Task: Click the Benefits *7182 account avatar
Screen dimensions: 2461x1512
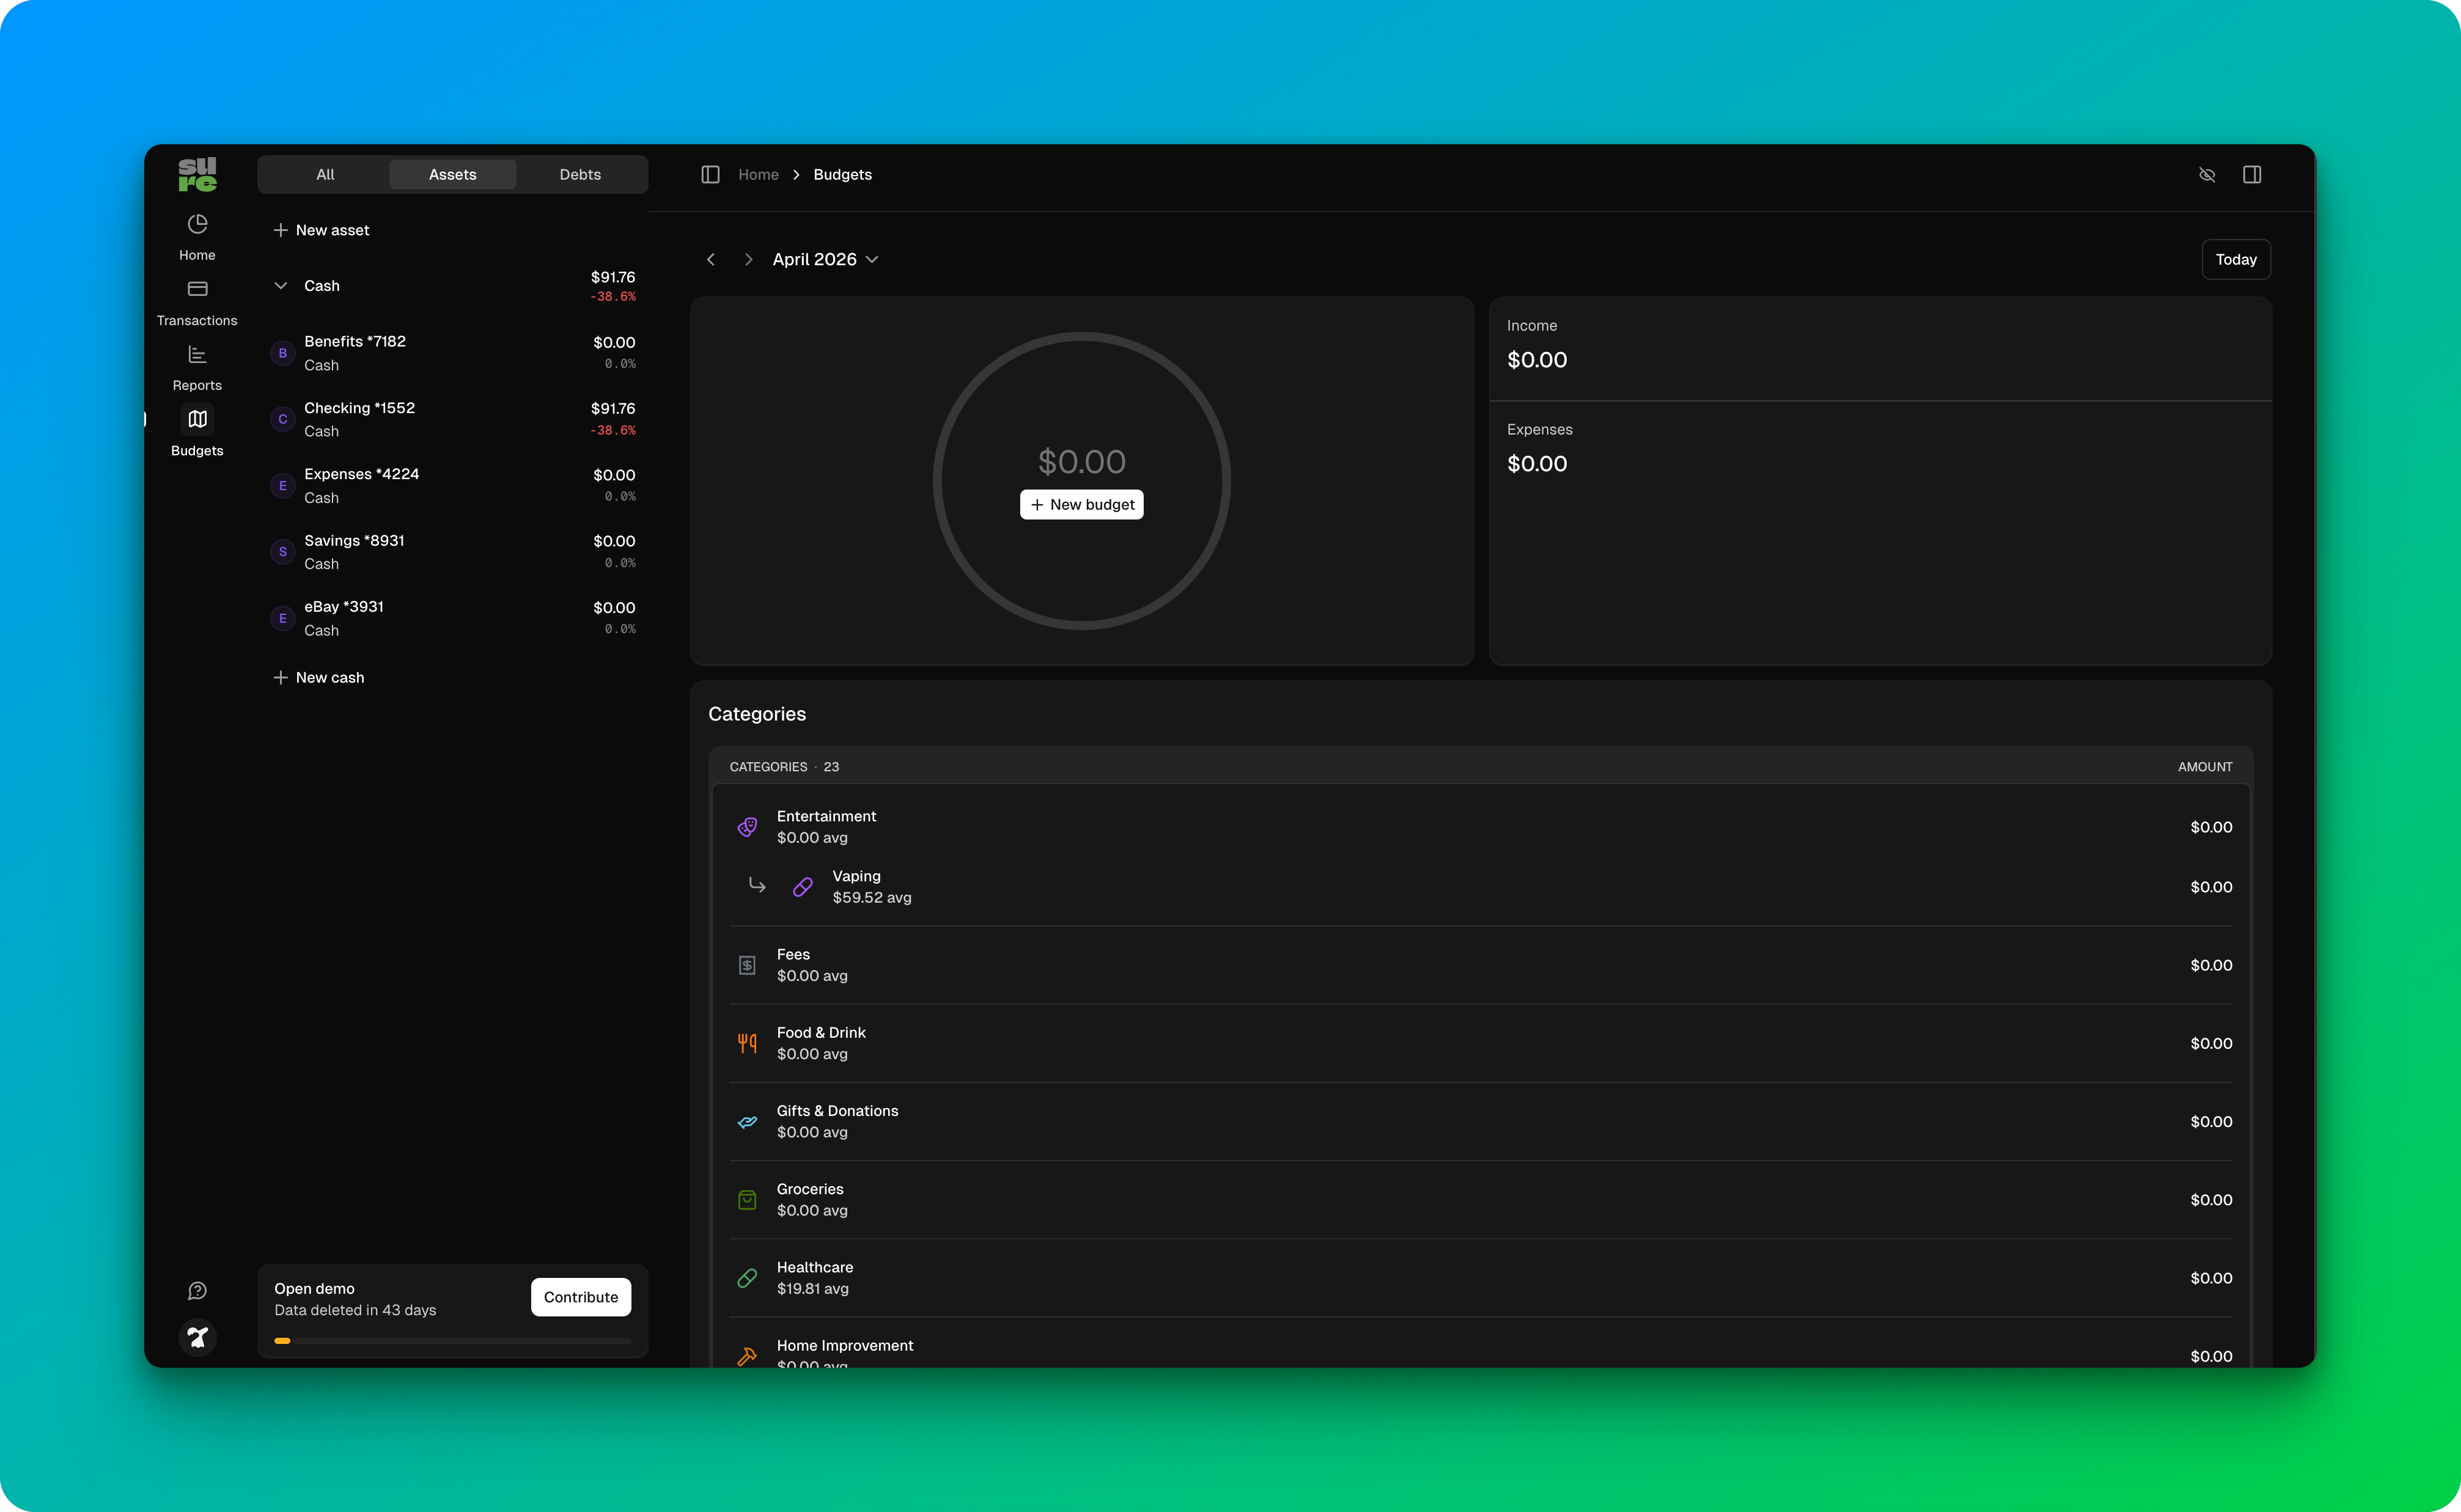Action: [283, 353]
